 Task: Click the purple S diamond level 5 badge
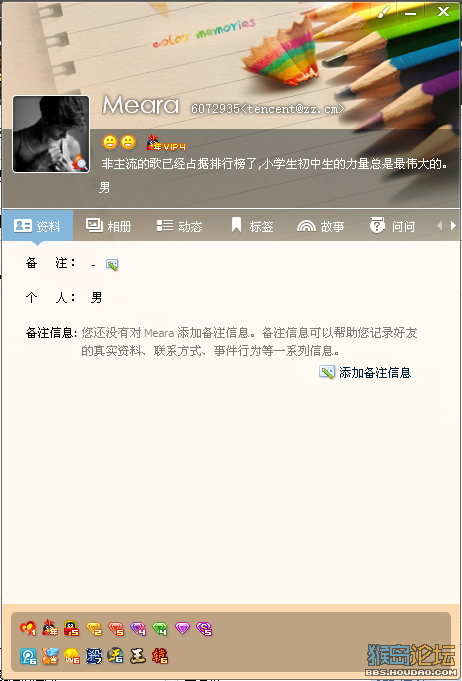pos(204,628)
